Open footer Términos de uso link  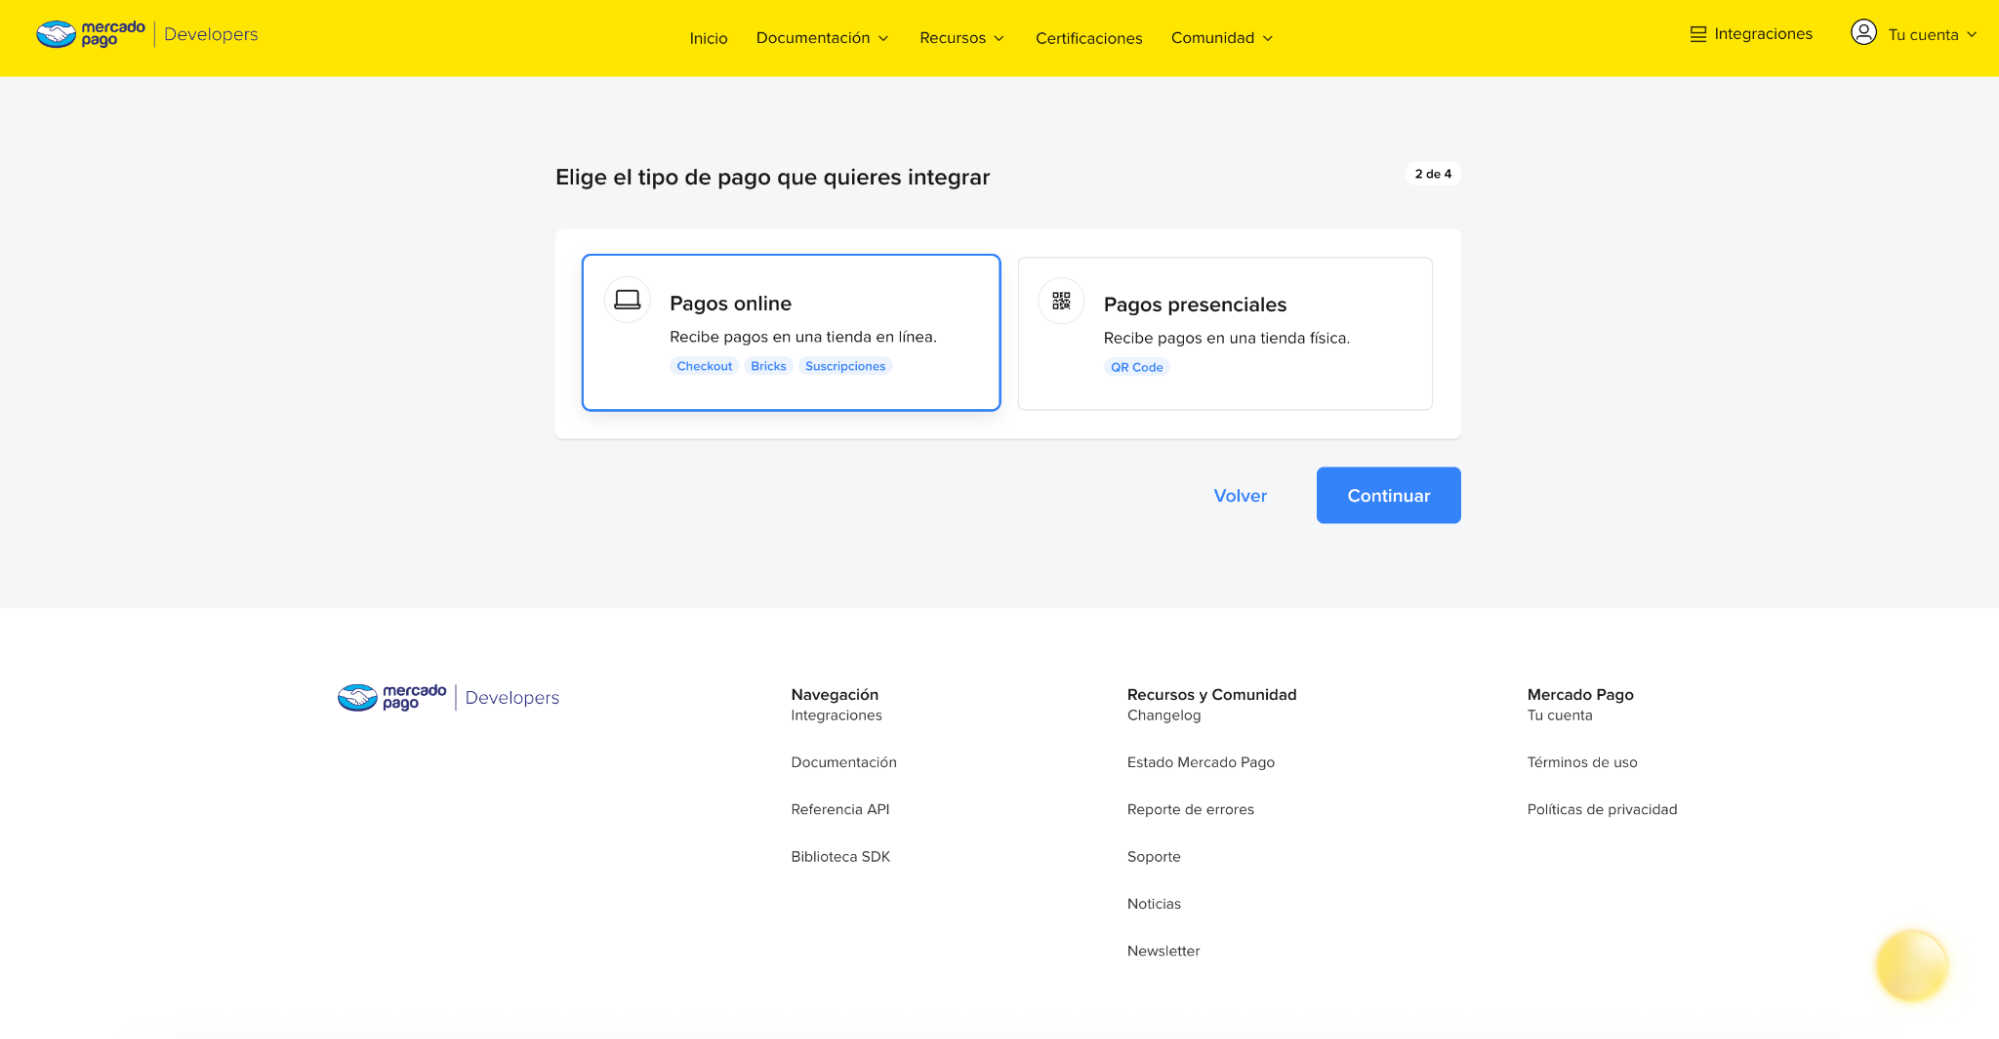point(1582,762)
